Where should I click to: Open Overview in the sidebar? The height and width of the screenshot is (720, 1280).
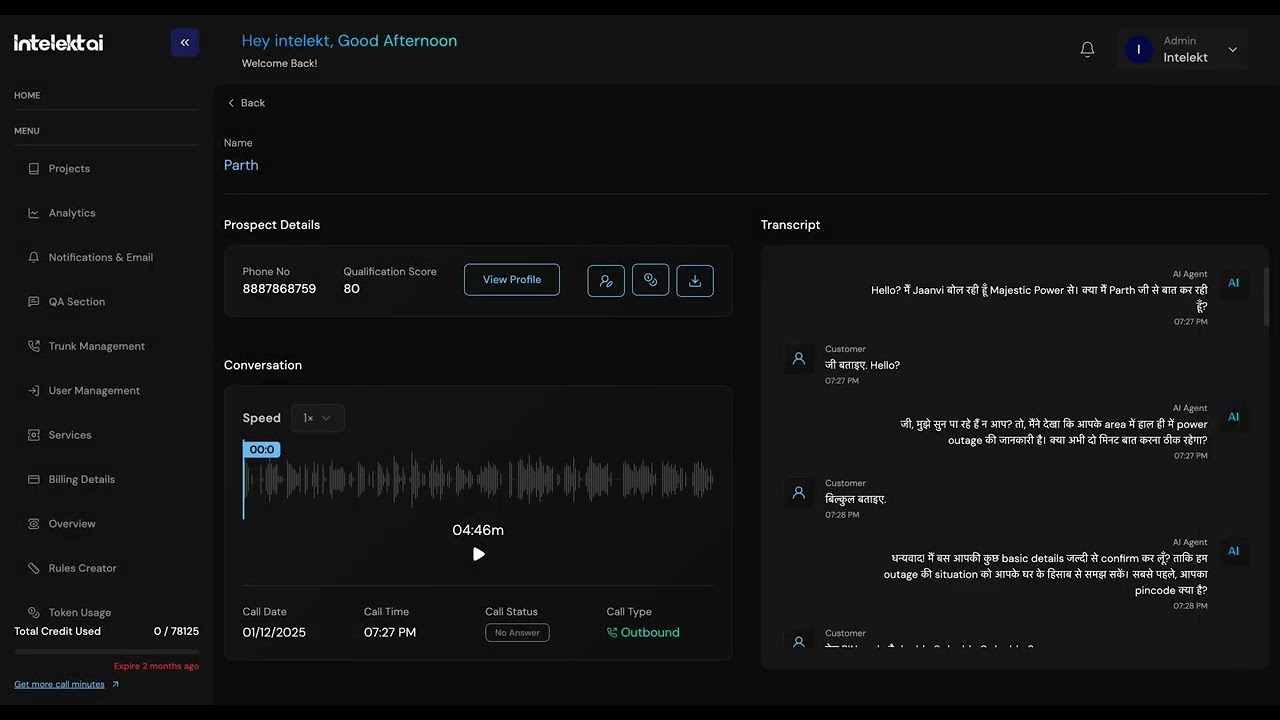tap(72, 524)
